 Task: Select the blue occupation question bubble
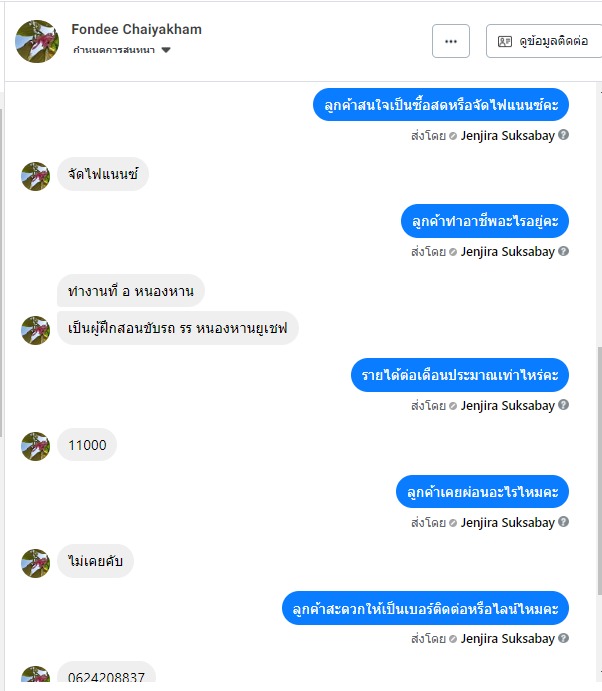tap(485, 221)
